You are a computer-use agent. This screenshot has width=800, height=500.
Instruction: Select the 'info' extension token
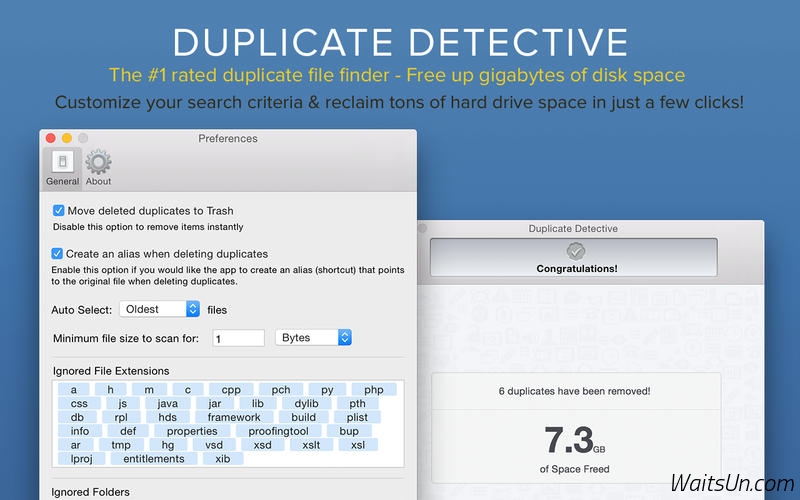tap(80, 431)
